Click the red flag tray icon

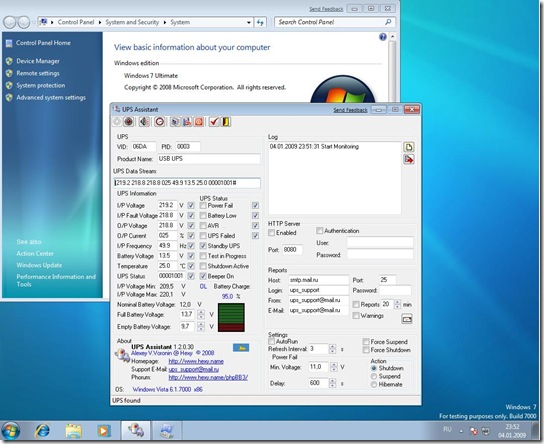474,431
